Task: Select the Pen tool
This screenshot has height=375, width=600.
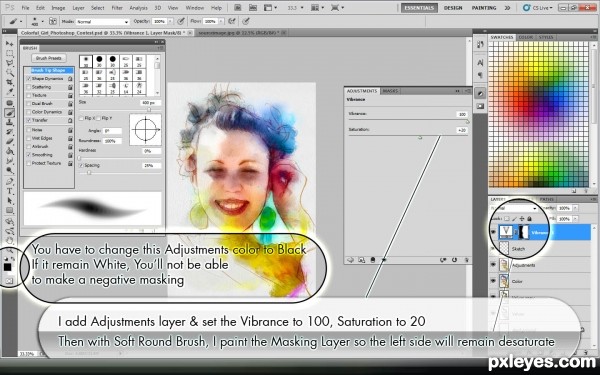Action: [9, 181]
